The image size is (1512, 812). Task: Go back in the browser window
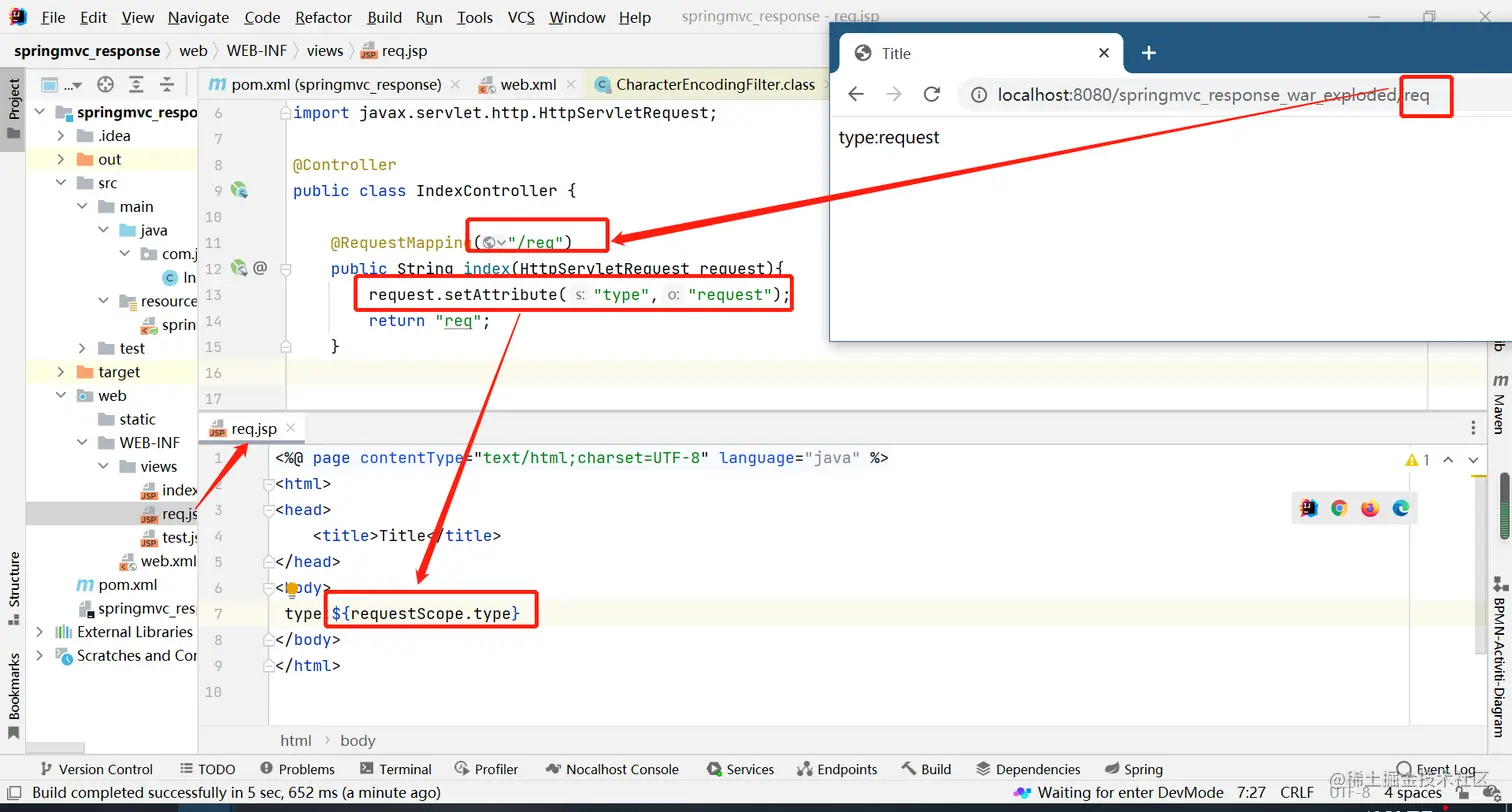pos(856,94)
